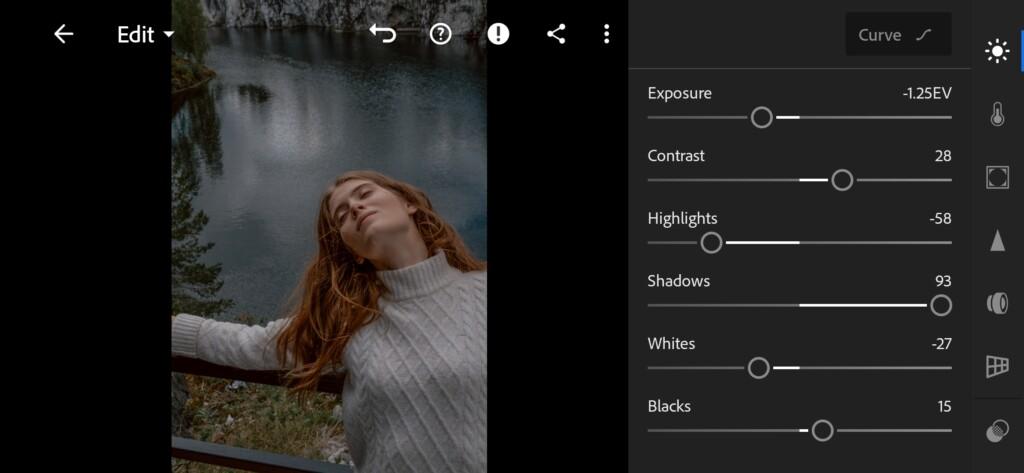Image resolution: width=1024 pixels, height=473 pixels.
Task: Open the three-dot overflow menu
Action: pos(607,34)
